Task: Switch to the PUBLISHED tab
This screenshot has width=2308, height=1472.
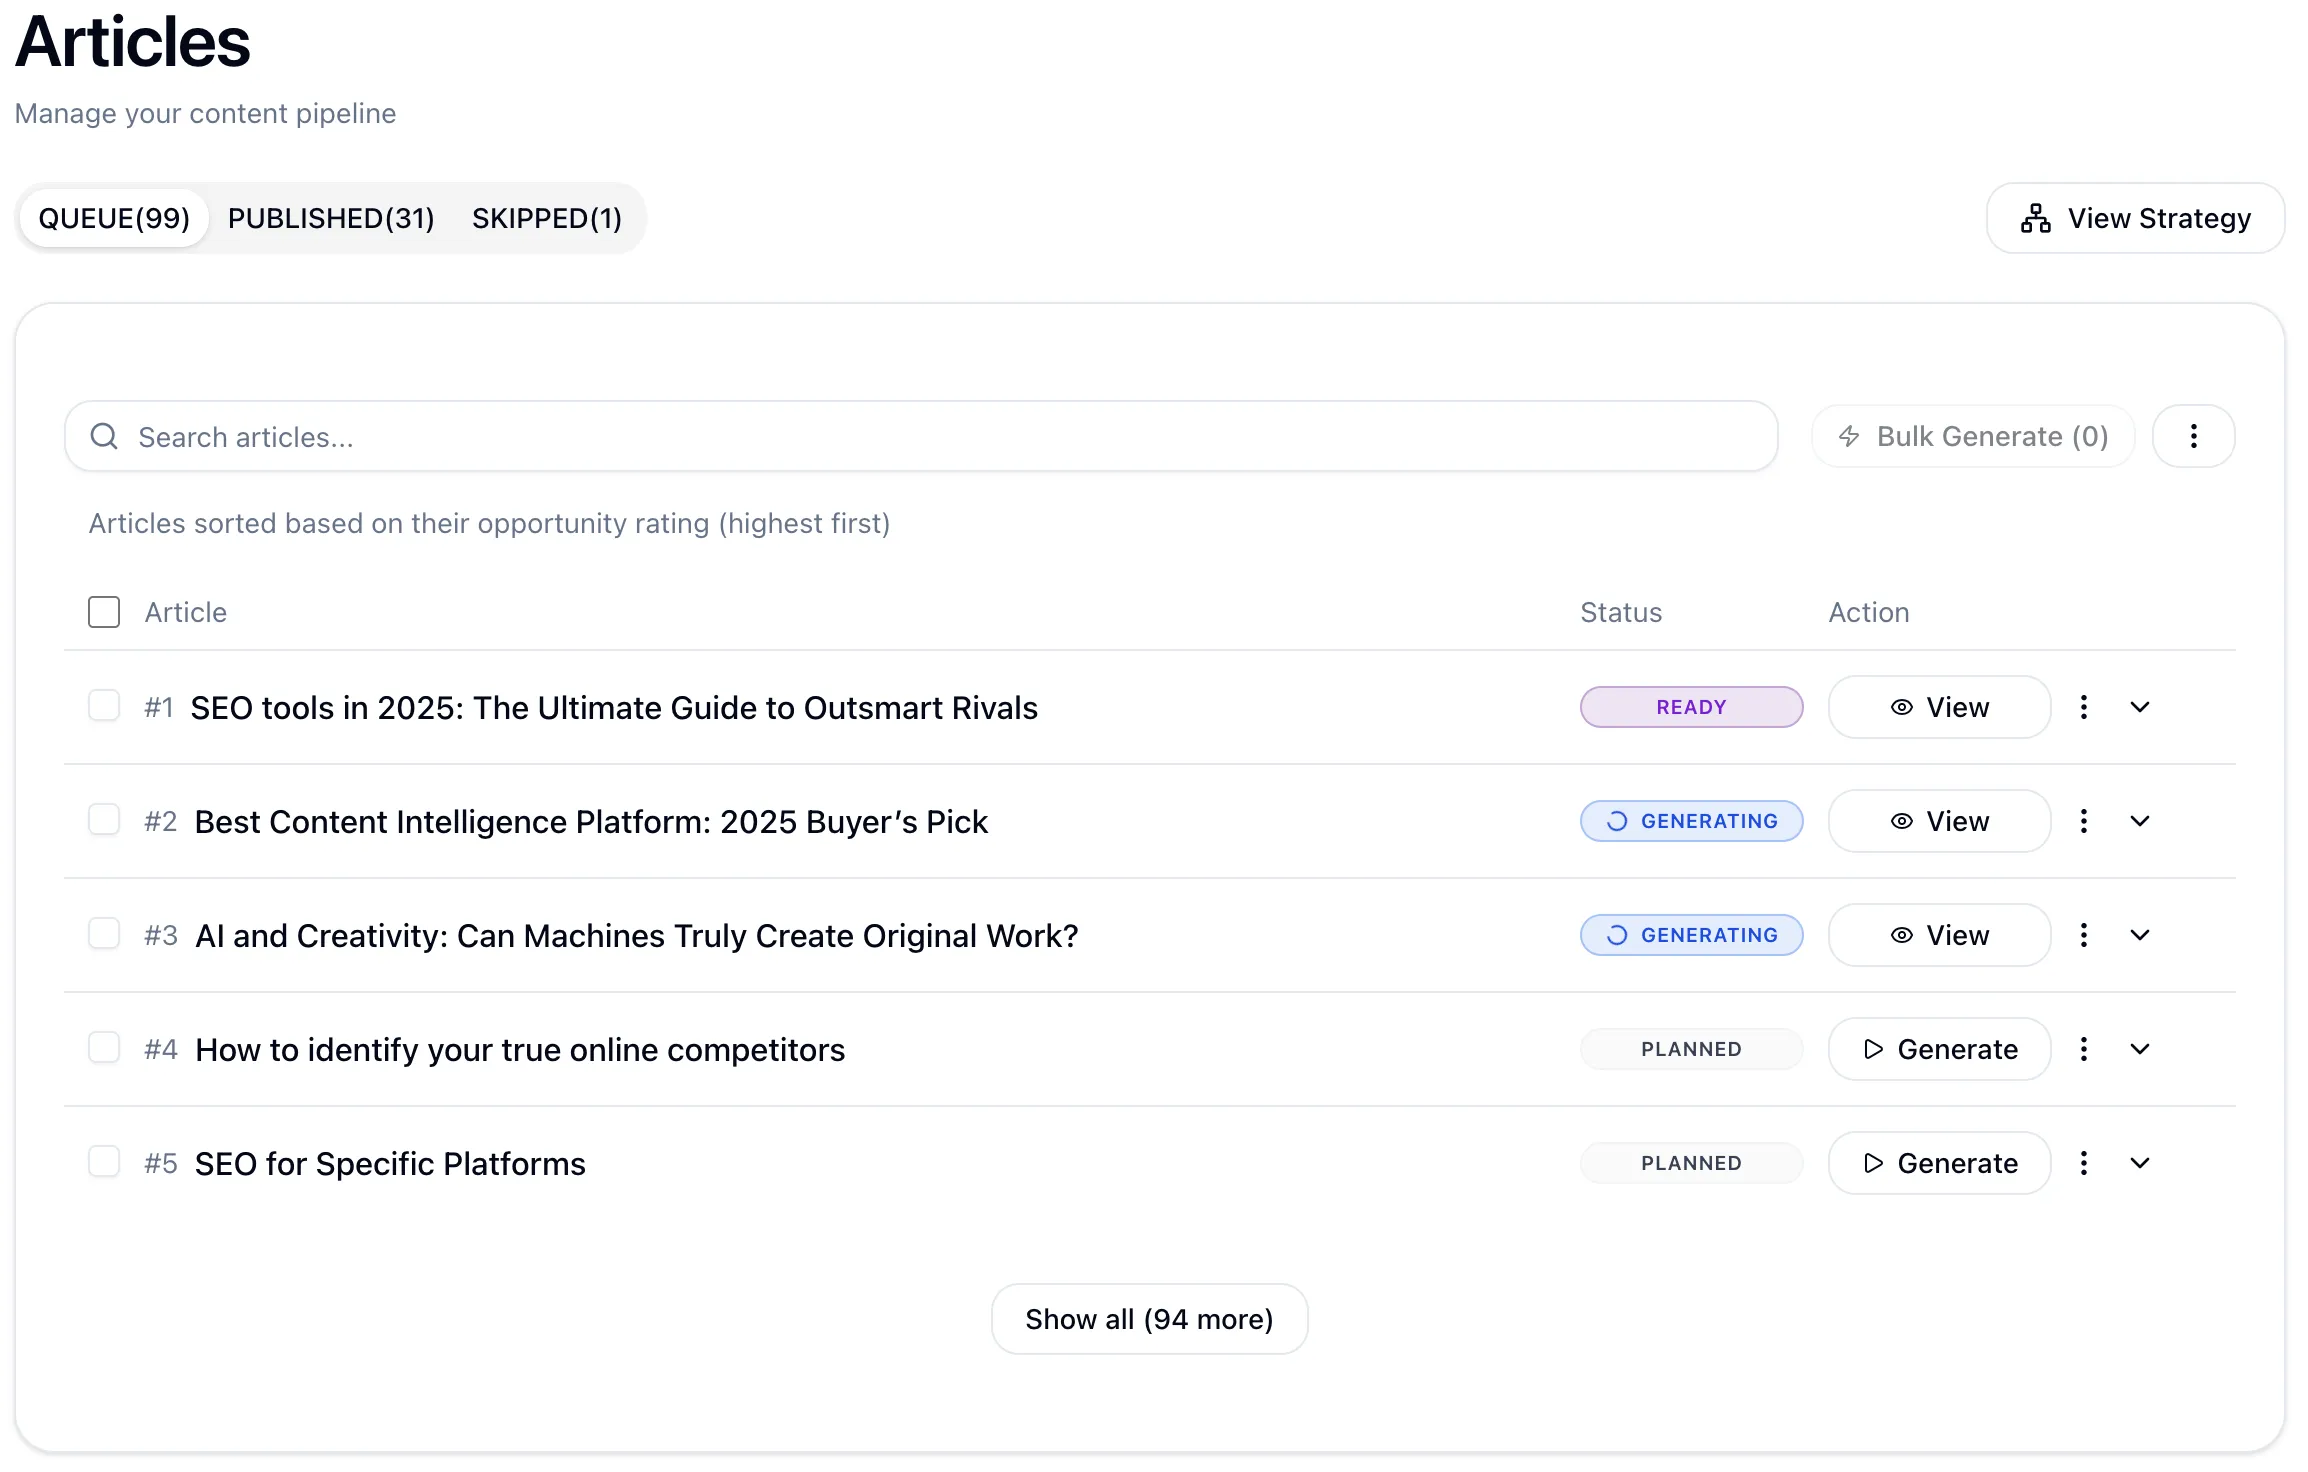Action: pyautogui.click(x=330, y=218)
